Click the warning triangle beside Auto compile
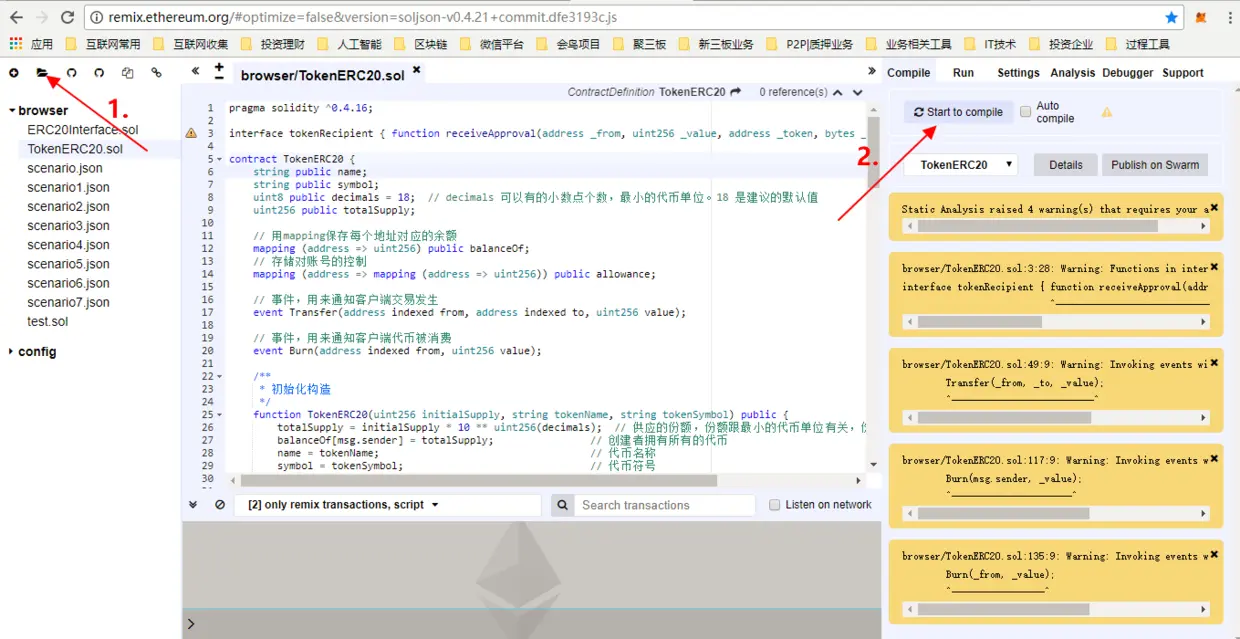 pyautogui.click(x=1107, y=112)
